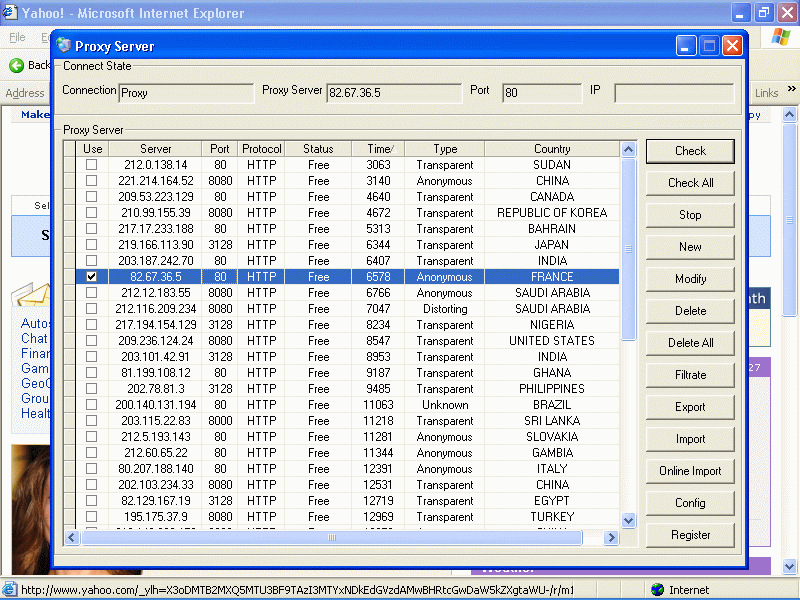Viewport: 800px width, 600px height.
Task: Check the Use box for 209.53.223.129
Action: click(x=91, y=196)
